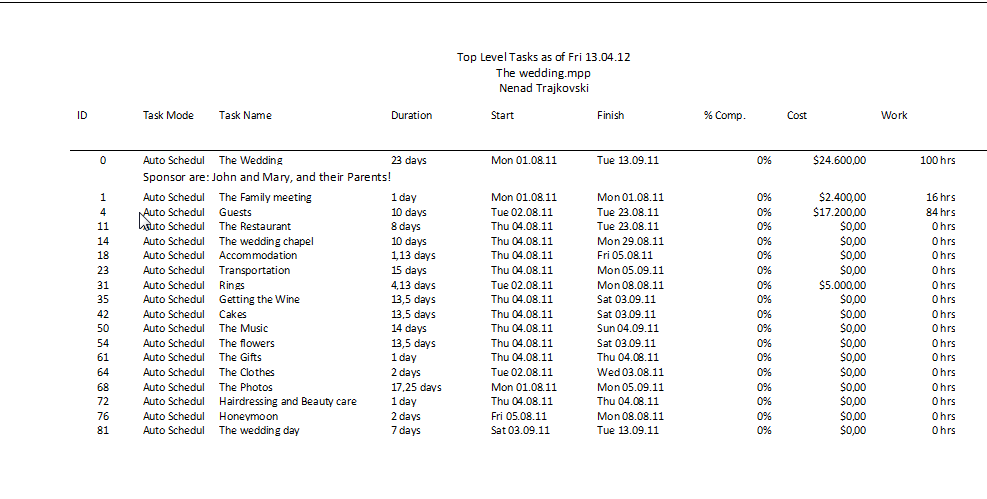Click the sponsor note about John and Mary
Image resolution: width=987 pixels, height=499 pixels.
[x=267, y=177]
